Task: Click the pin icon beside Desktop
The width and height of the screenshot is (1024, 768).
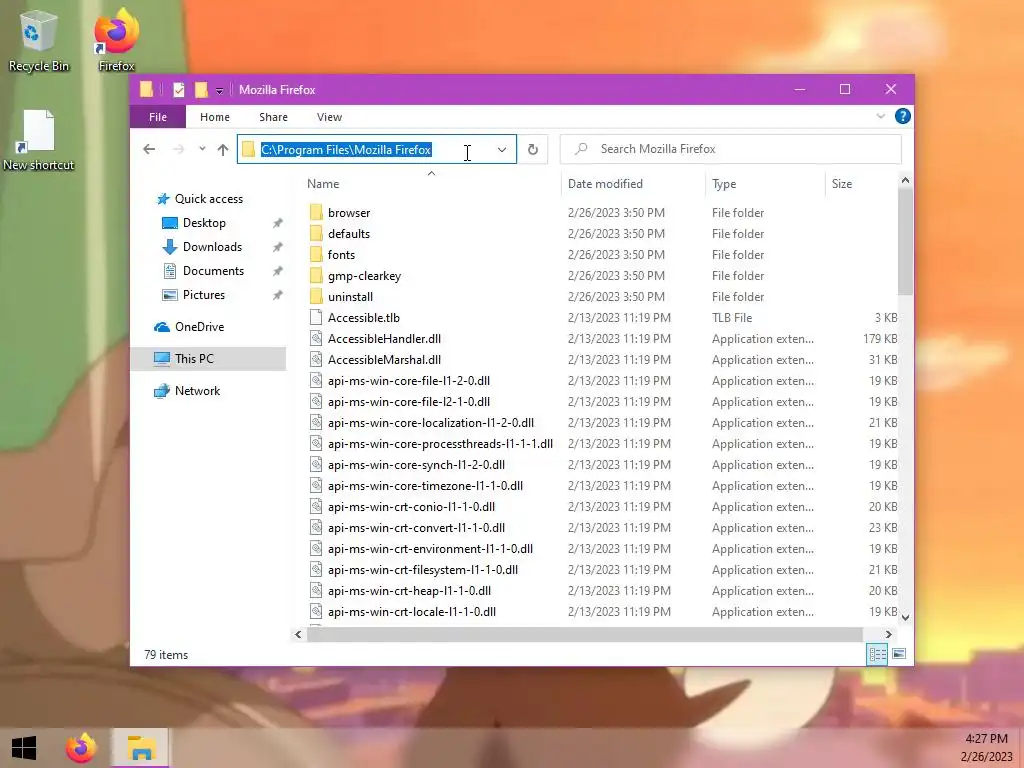Action: pos(278,223)
